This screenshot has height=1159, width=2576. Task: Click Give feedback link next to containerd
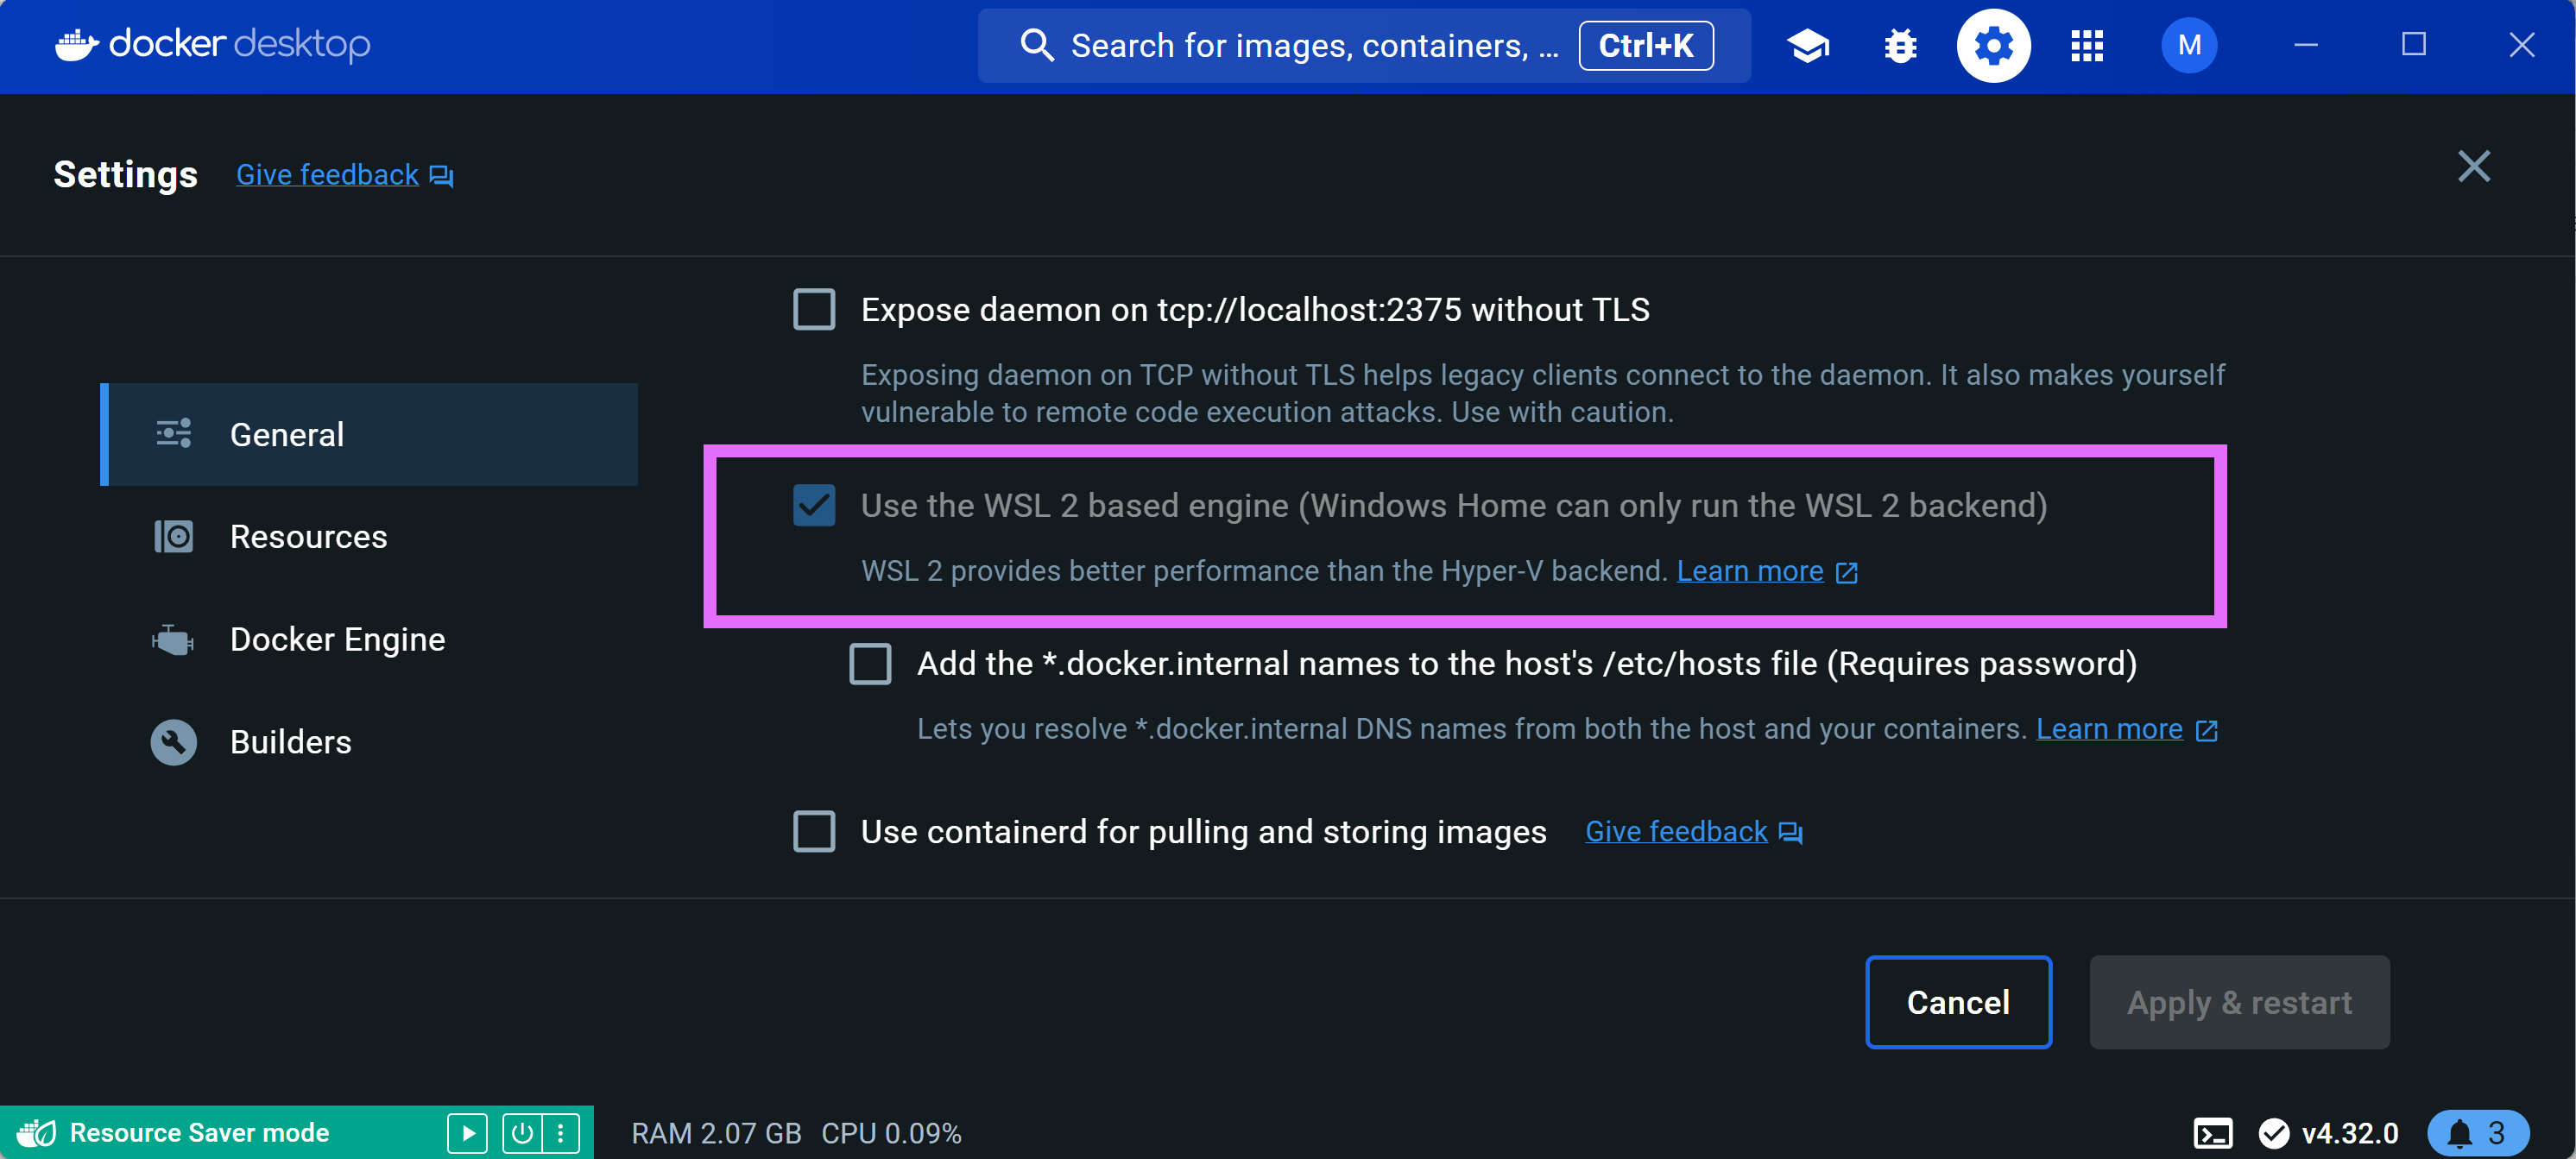(1676, 832)
